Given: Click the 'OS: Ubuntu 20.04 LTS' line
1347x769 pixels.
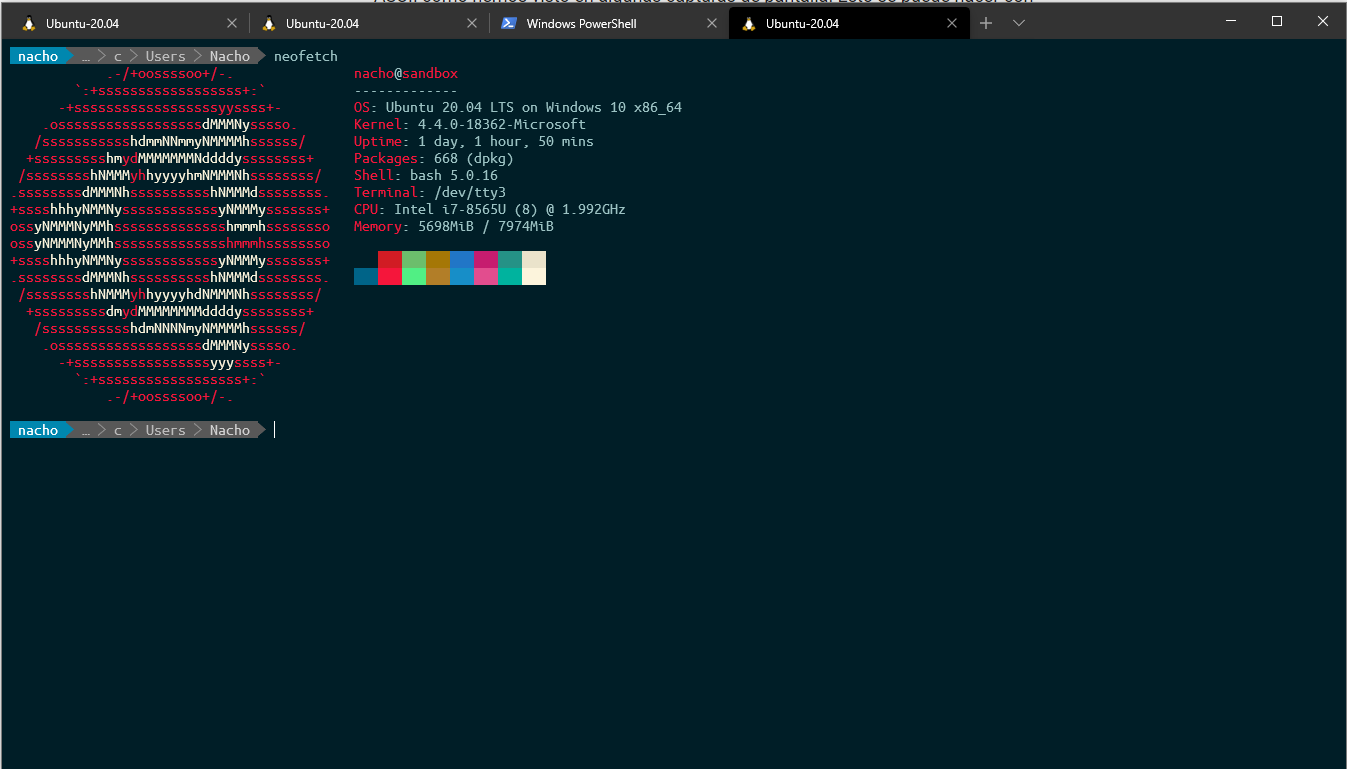Looking at the screenshot, I should click(x=518, y=107).
